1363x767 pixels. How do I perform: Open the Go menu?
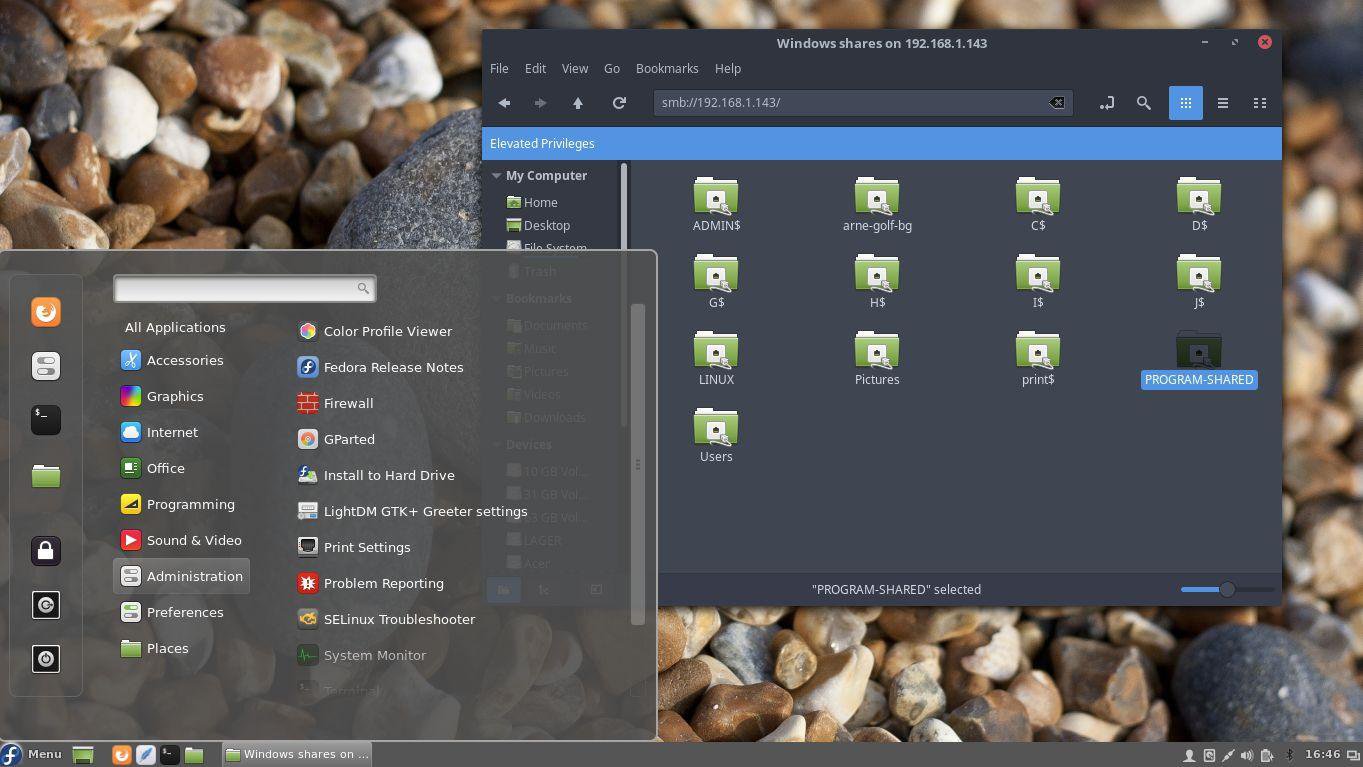(x=611, y=68)
